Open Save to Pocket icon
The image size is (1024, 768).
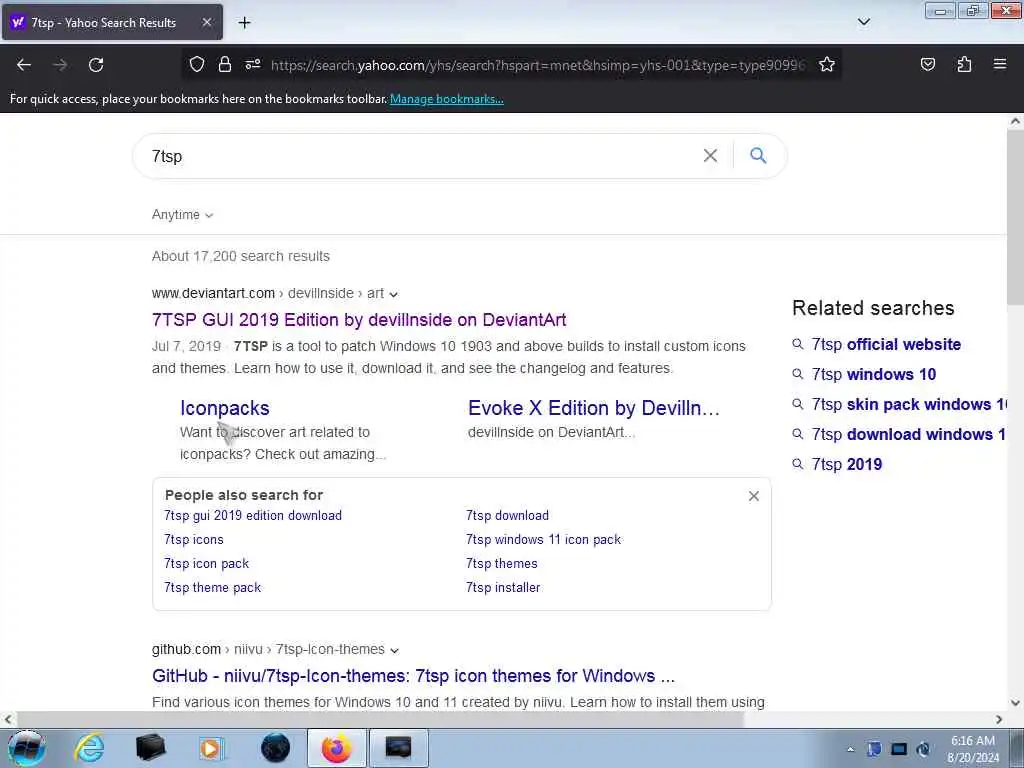927,64
